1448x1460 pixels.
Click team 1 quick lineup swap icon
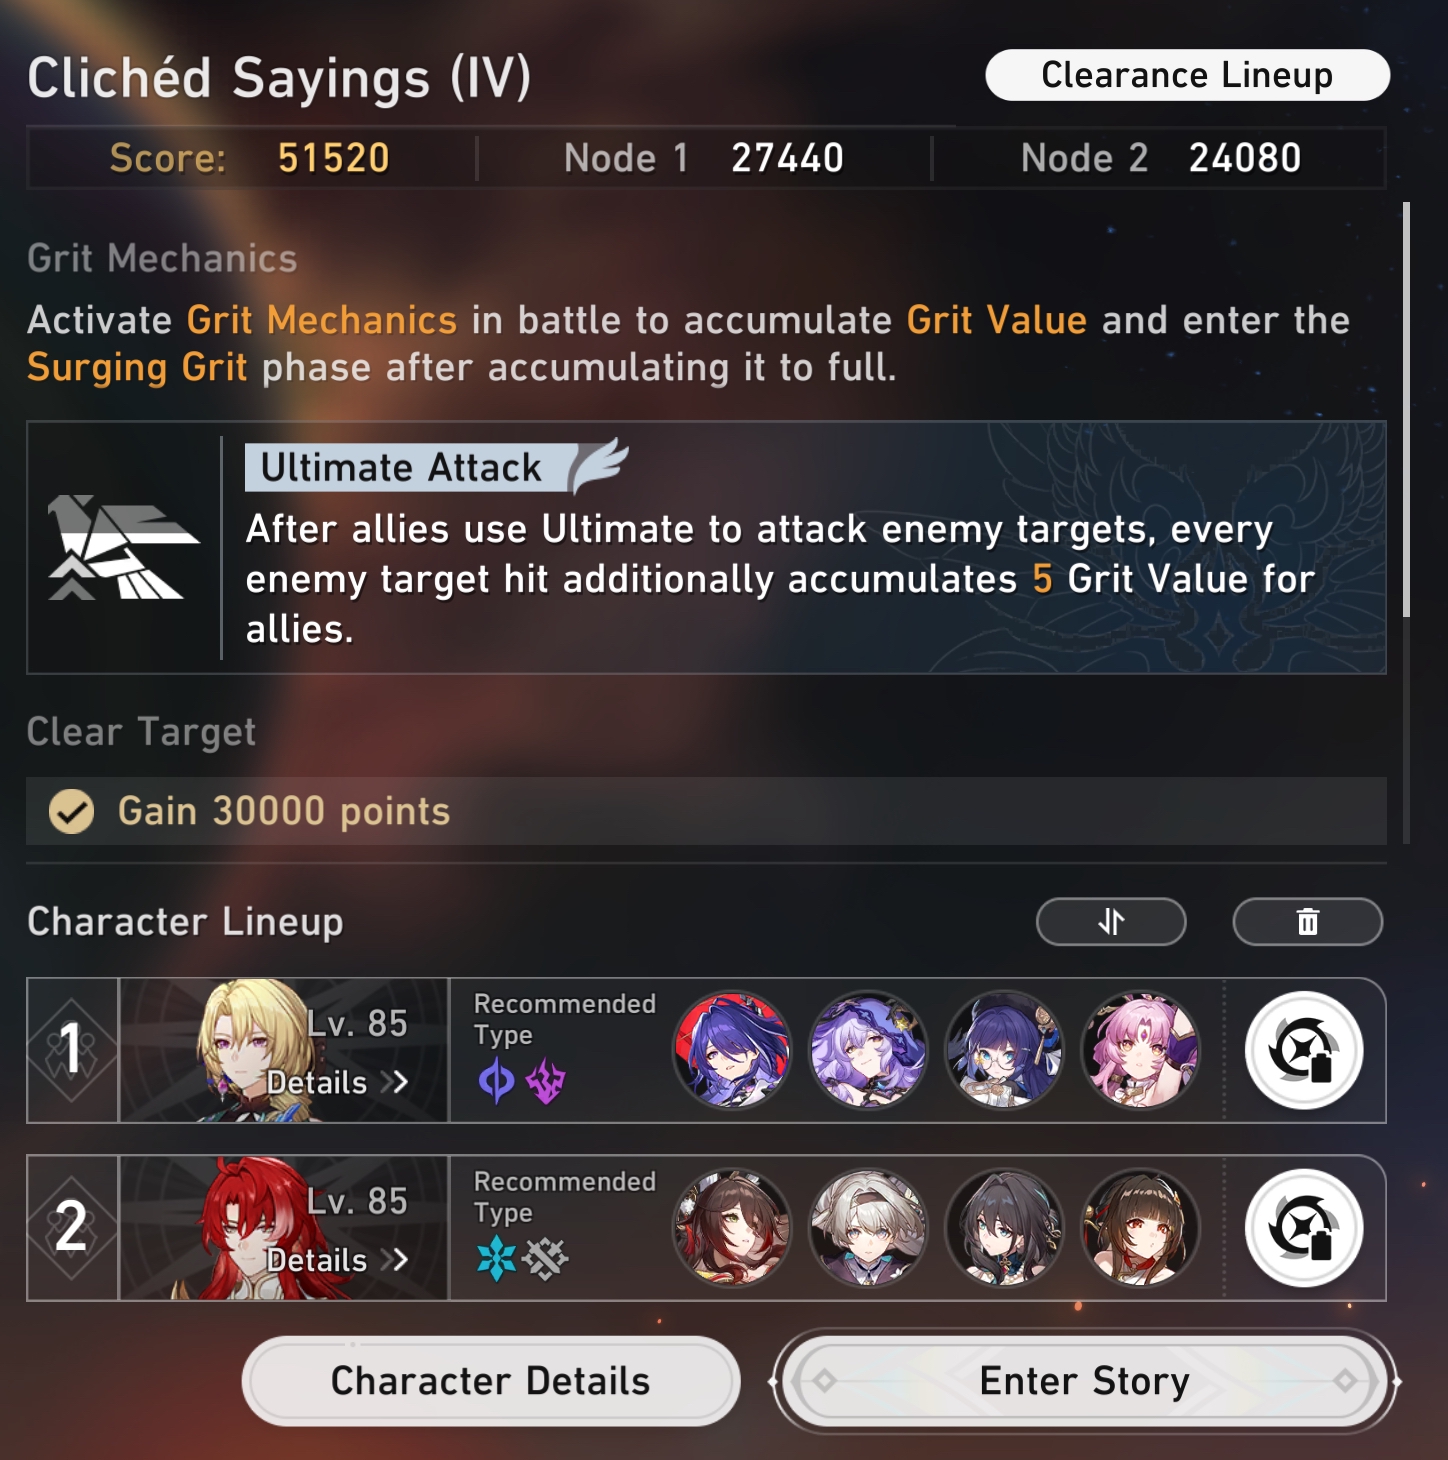[1304, 1050]
